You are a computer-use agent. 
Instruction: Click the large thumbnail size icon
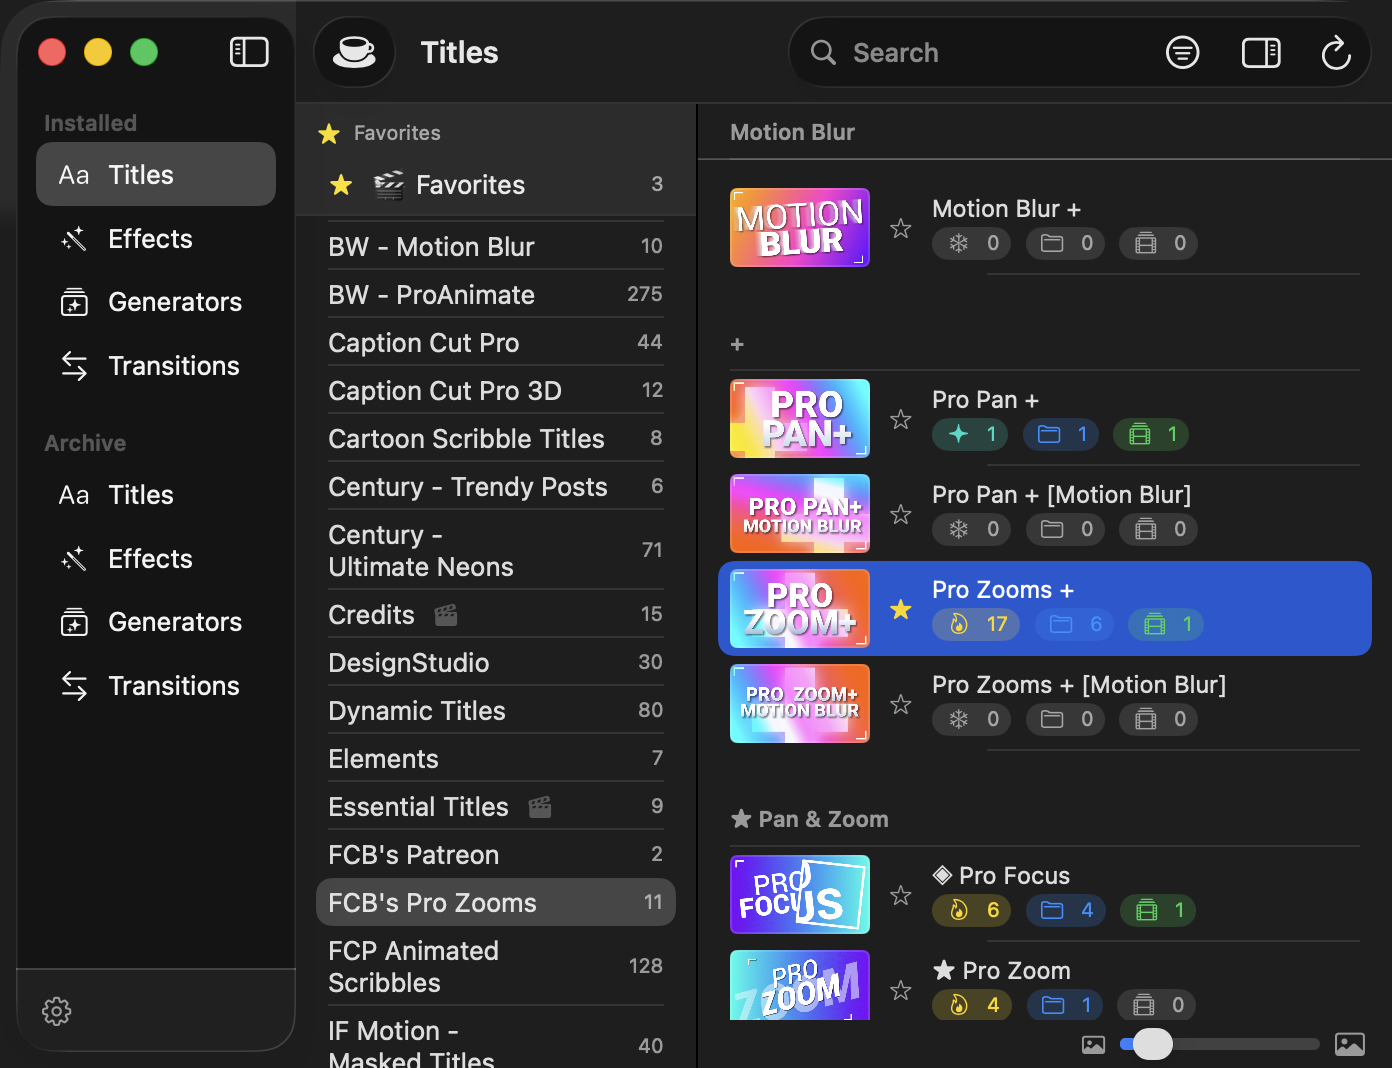click(1349, 1044)
